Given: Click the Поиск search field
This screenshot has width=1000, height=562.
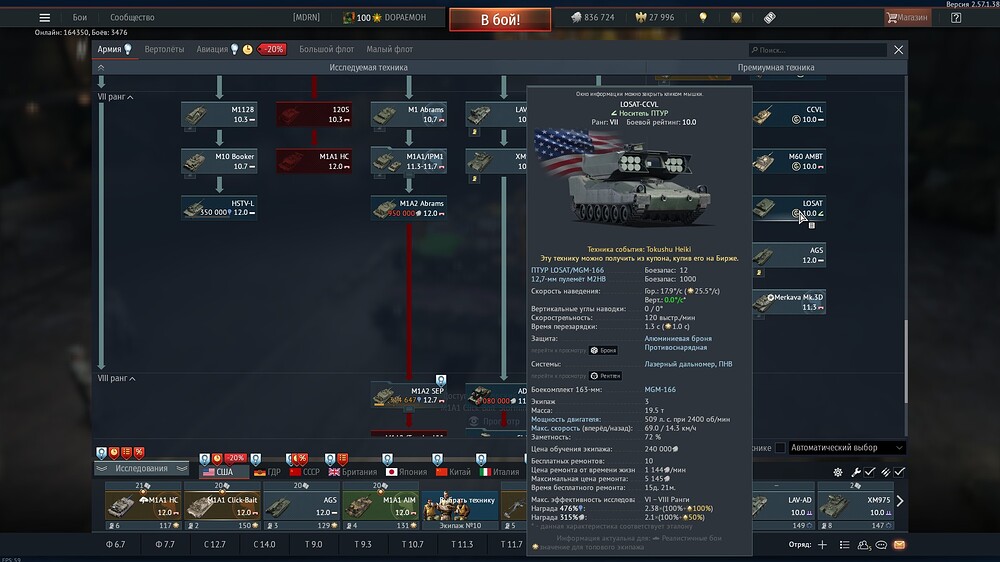Looking at the screenshot, I should click(817, 50).
